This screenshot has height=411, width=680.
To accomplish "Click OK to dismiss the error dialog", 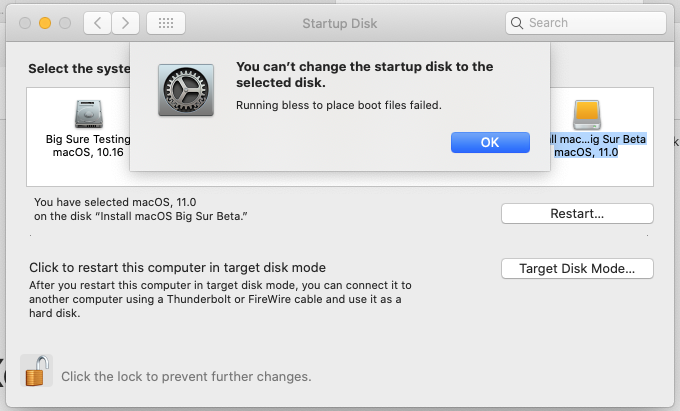I will pos(490,142).
